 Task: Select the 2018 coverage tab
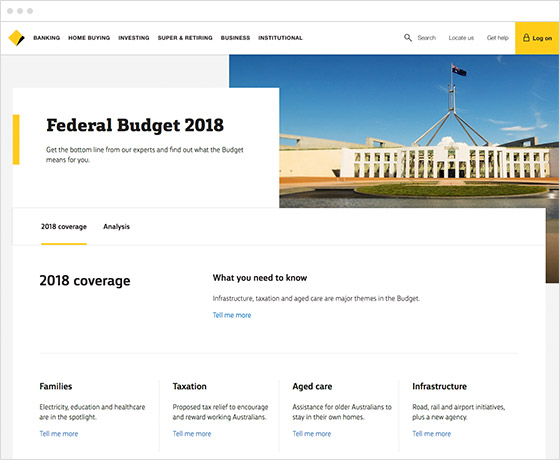64,227
